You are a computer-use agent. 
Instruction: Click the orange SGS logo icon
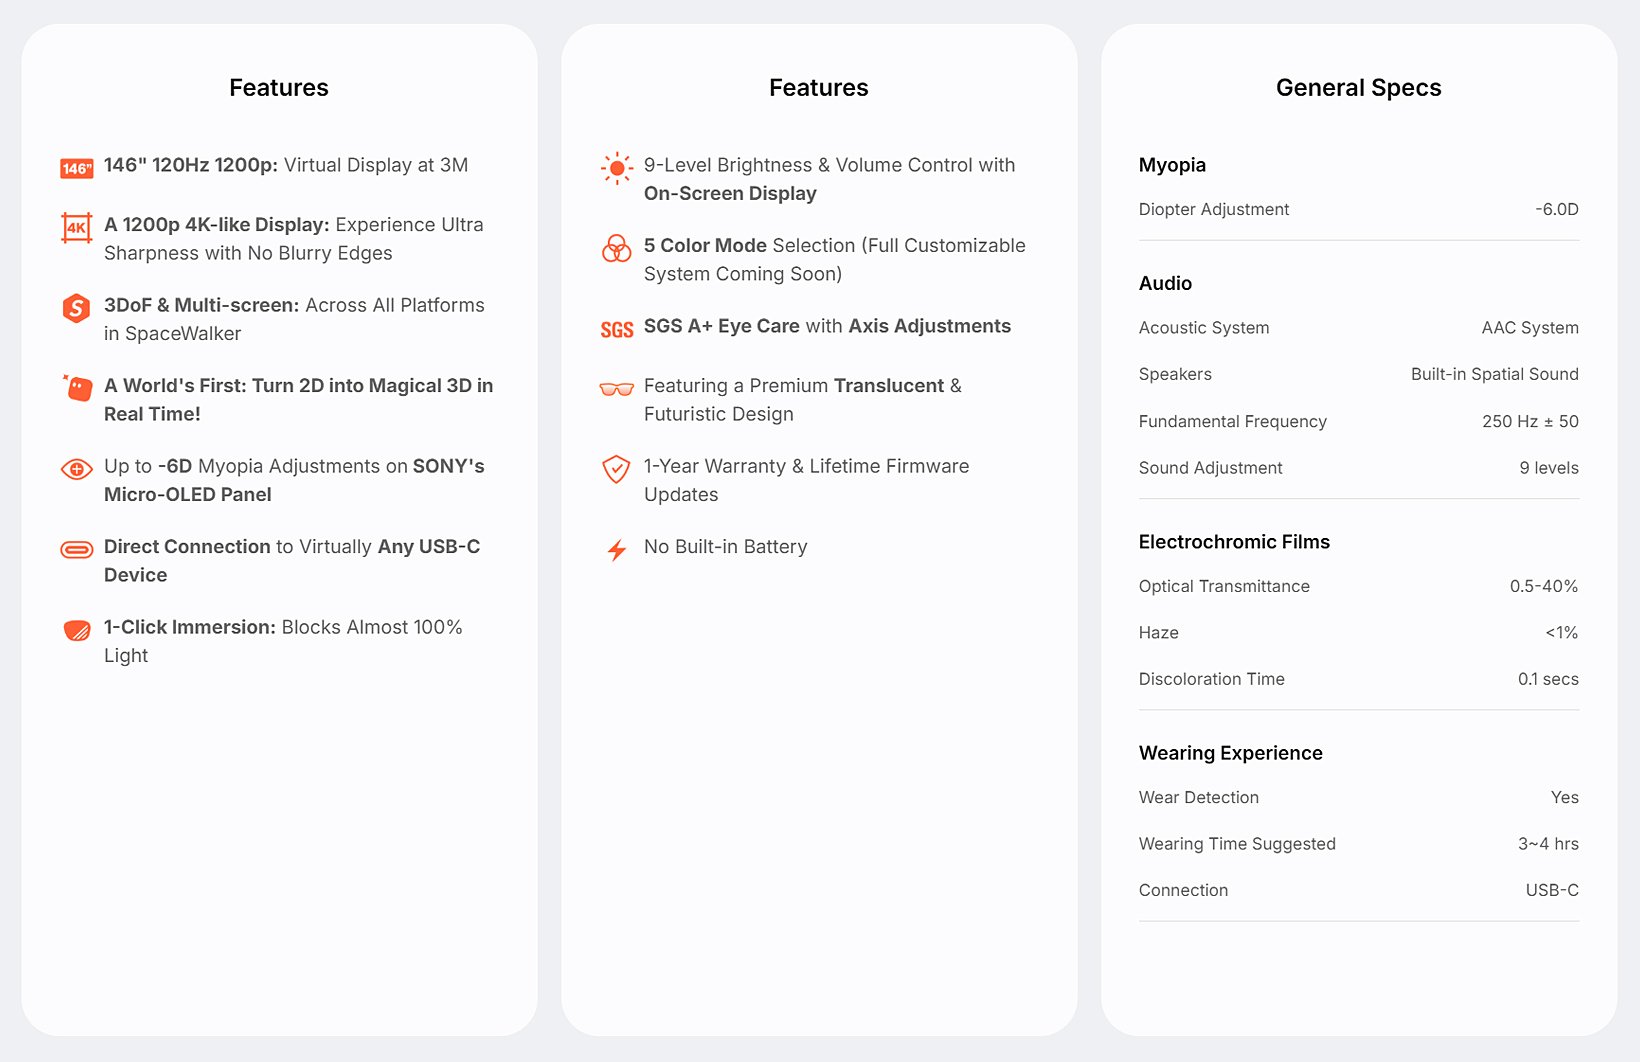tap(617, 330)
